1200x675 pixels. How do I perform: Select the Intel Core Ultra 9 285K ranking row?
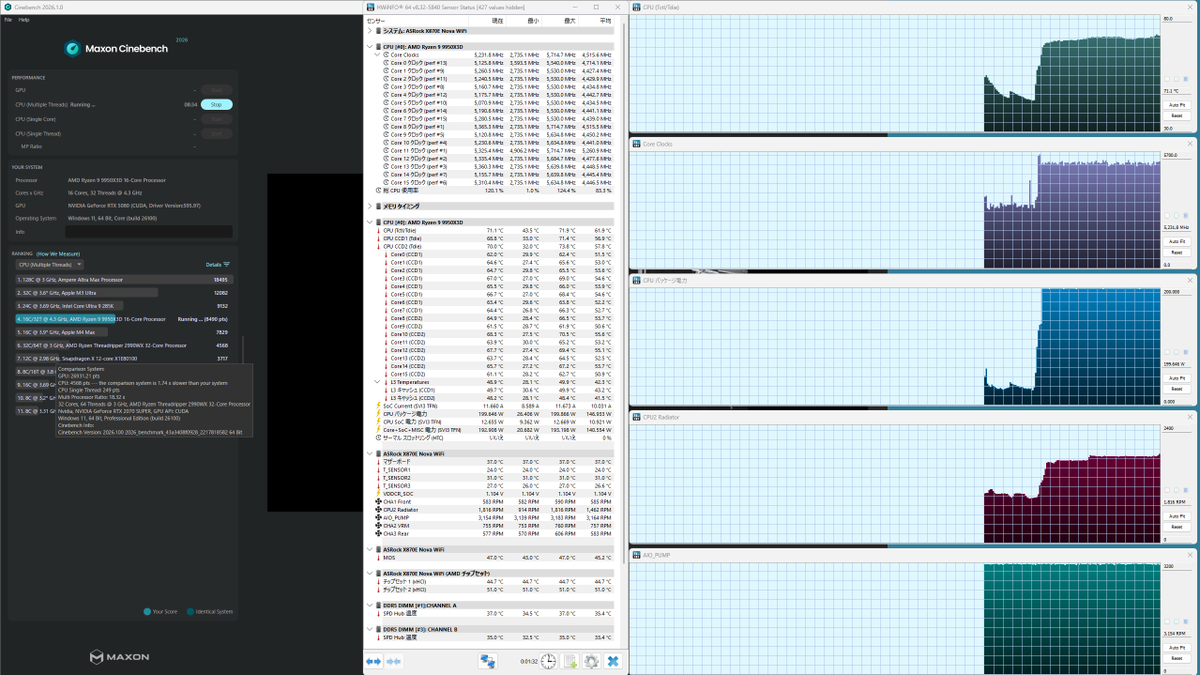point(122,306)
